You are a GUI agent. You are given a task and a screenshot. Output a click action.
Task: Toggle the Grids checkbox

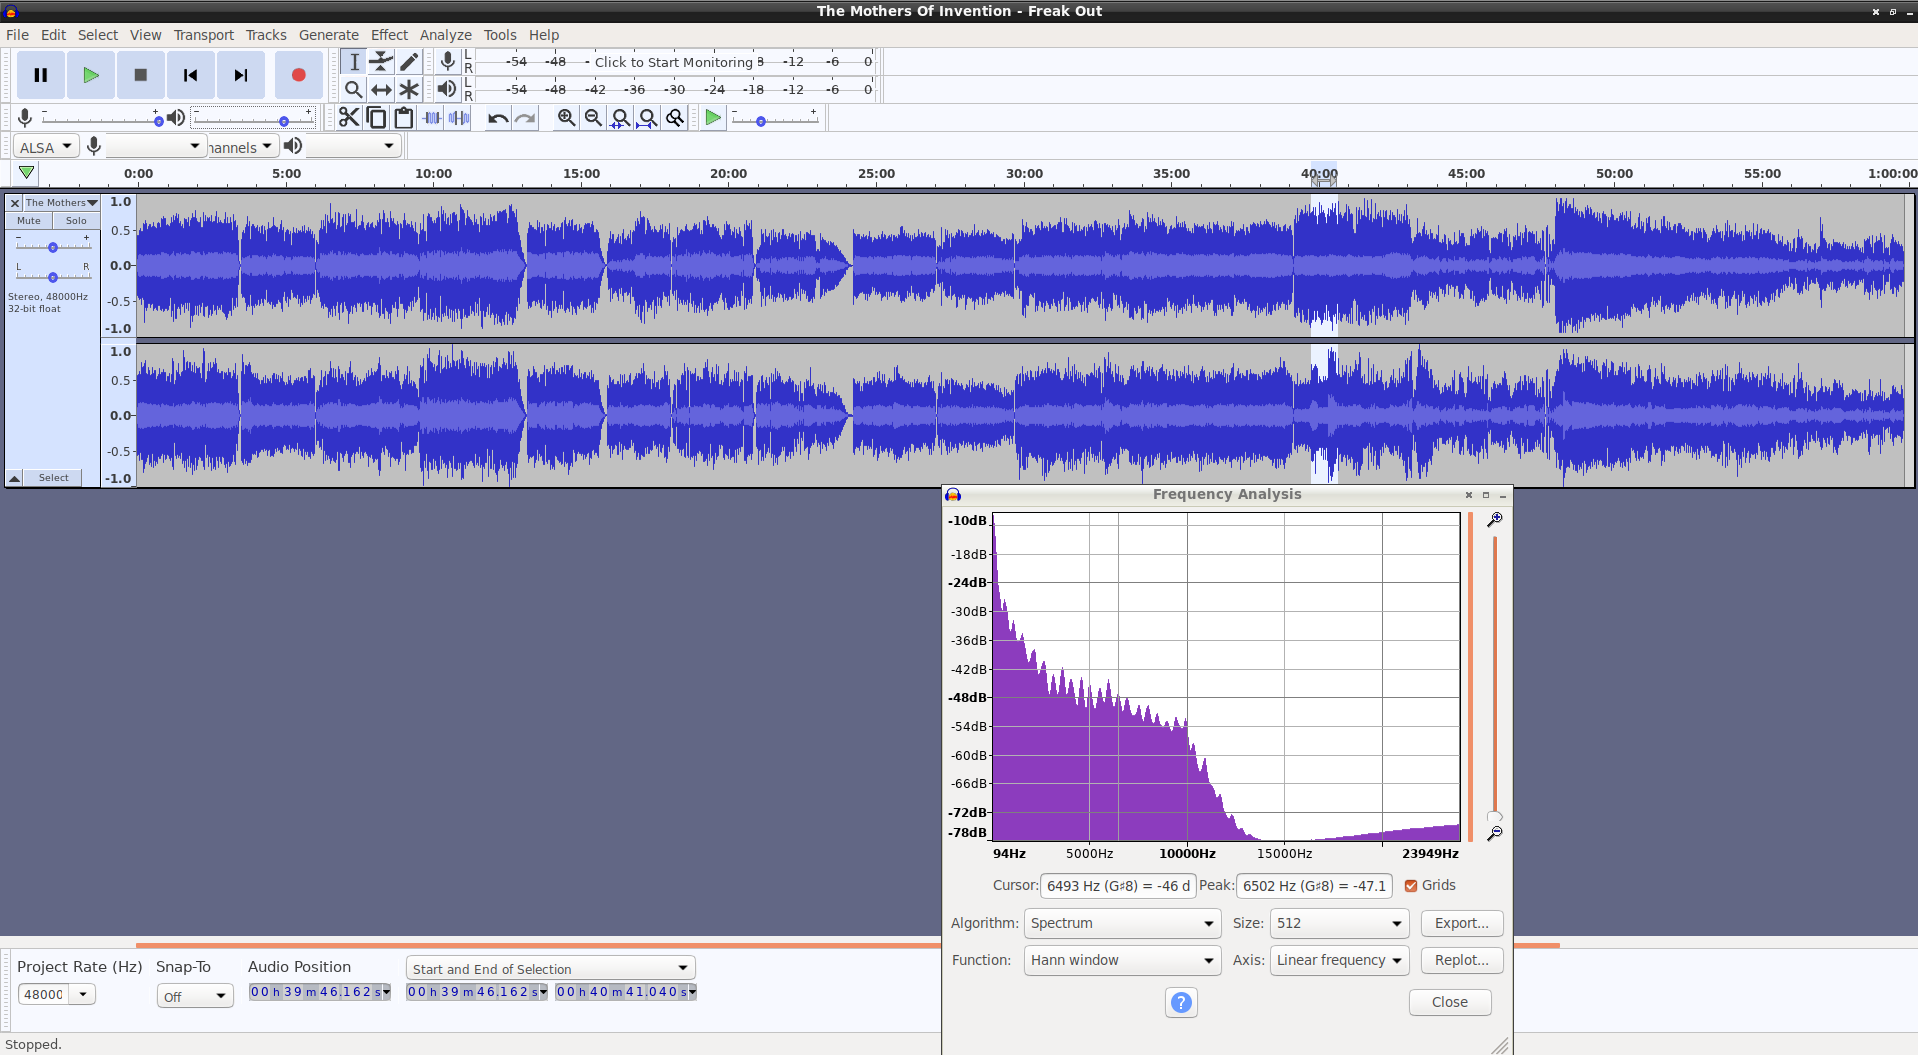[1411, 885]
